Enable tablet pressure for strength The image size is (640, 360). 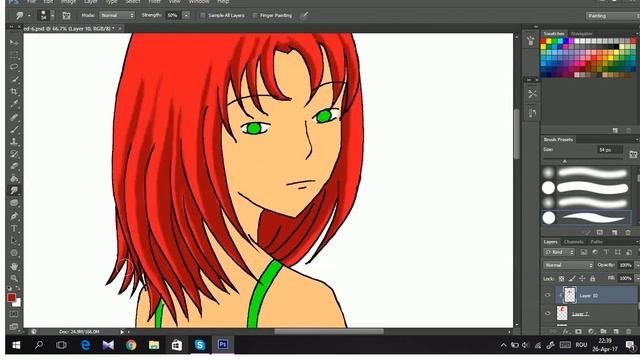304,16
